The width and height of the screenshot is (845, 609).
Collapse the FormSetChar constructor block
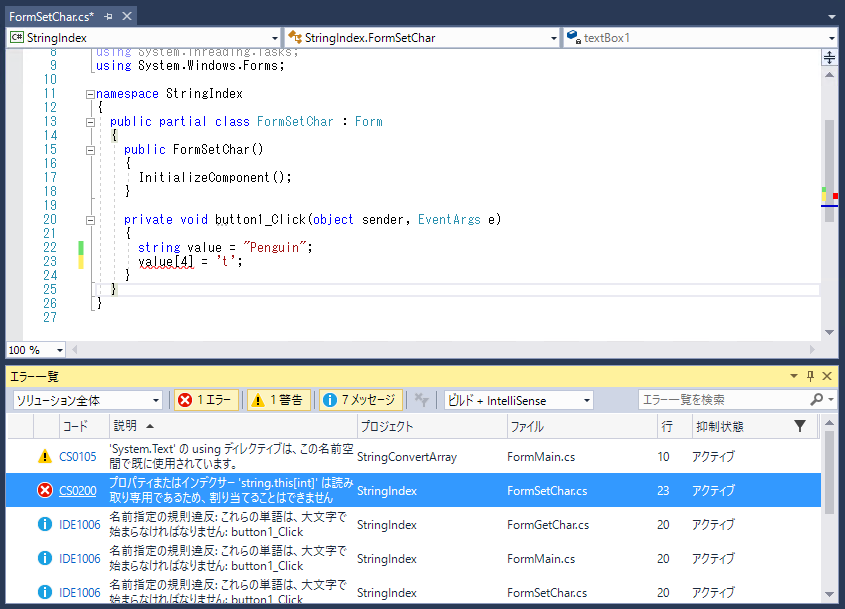click(90, 150)
